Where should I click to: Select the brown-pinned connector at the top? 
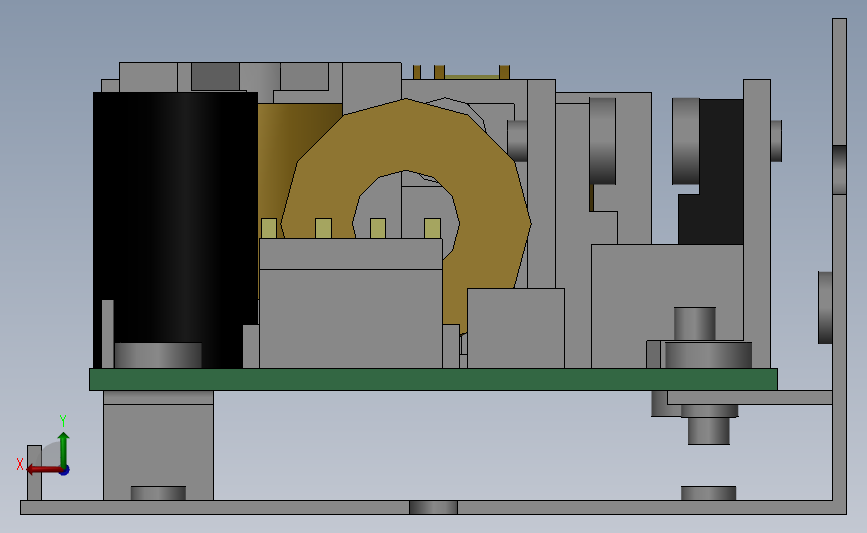point(462,72)
